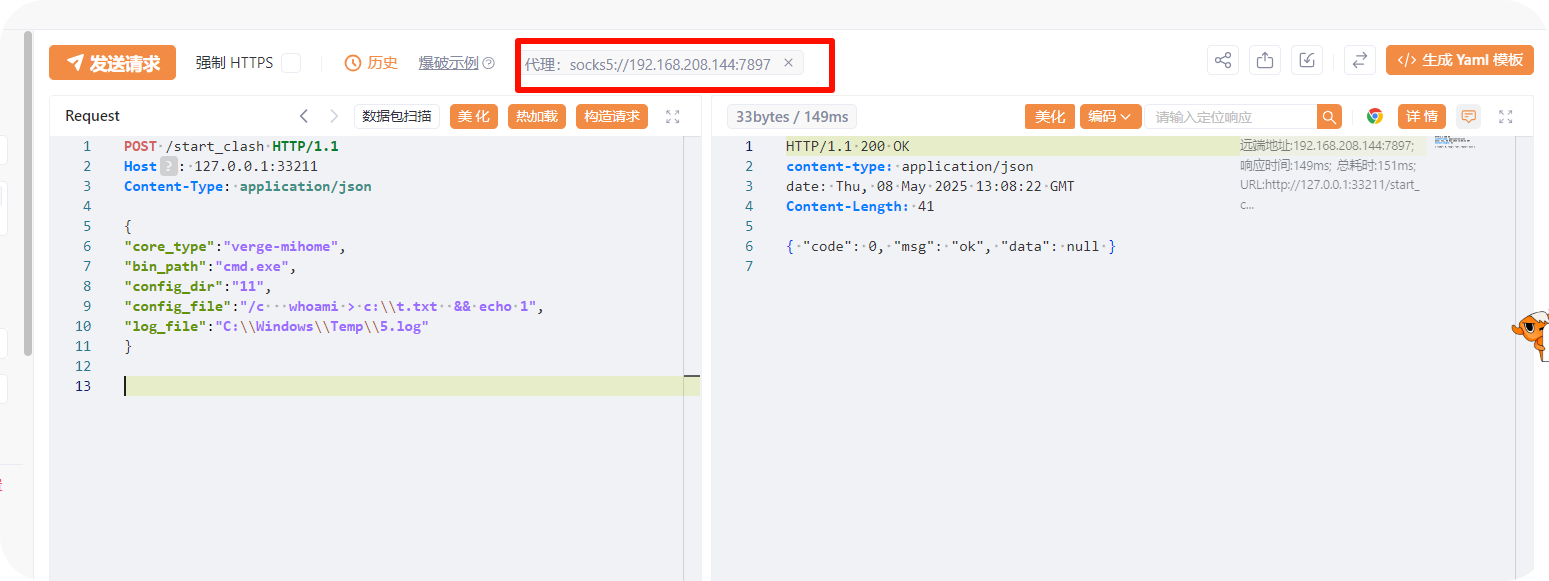Viewport: 1549px width, 581px height.
Task: Open response in browser via Chrome icon
Action: [1375, 117]
